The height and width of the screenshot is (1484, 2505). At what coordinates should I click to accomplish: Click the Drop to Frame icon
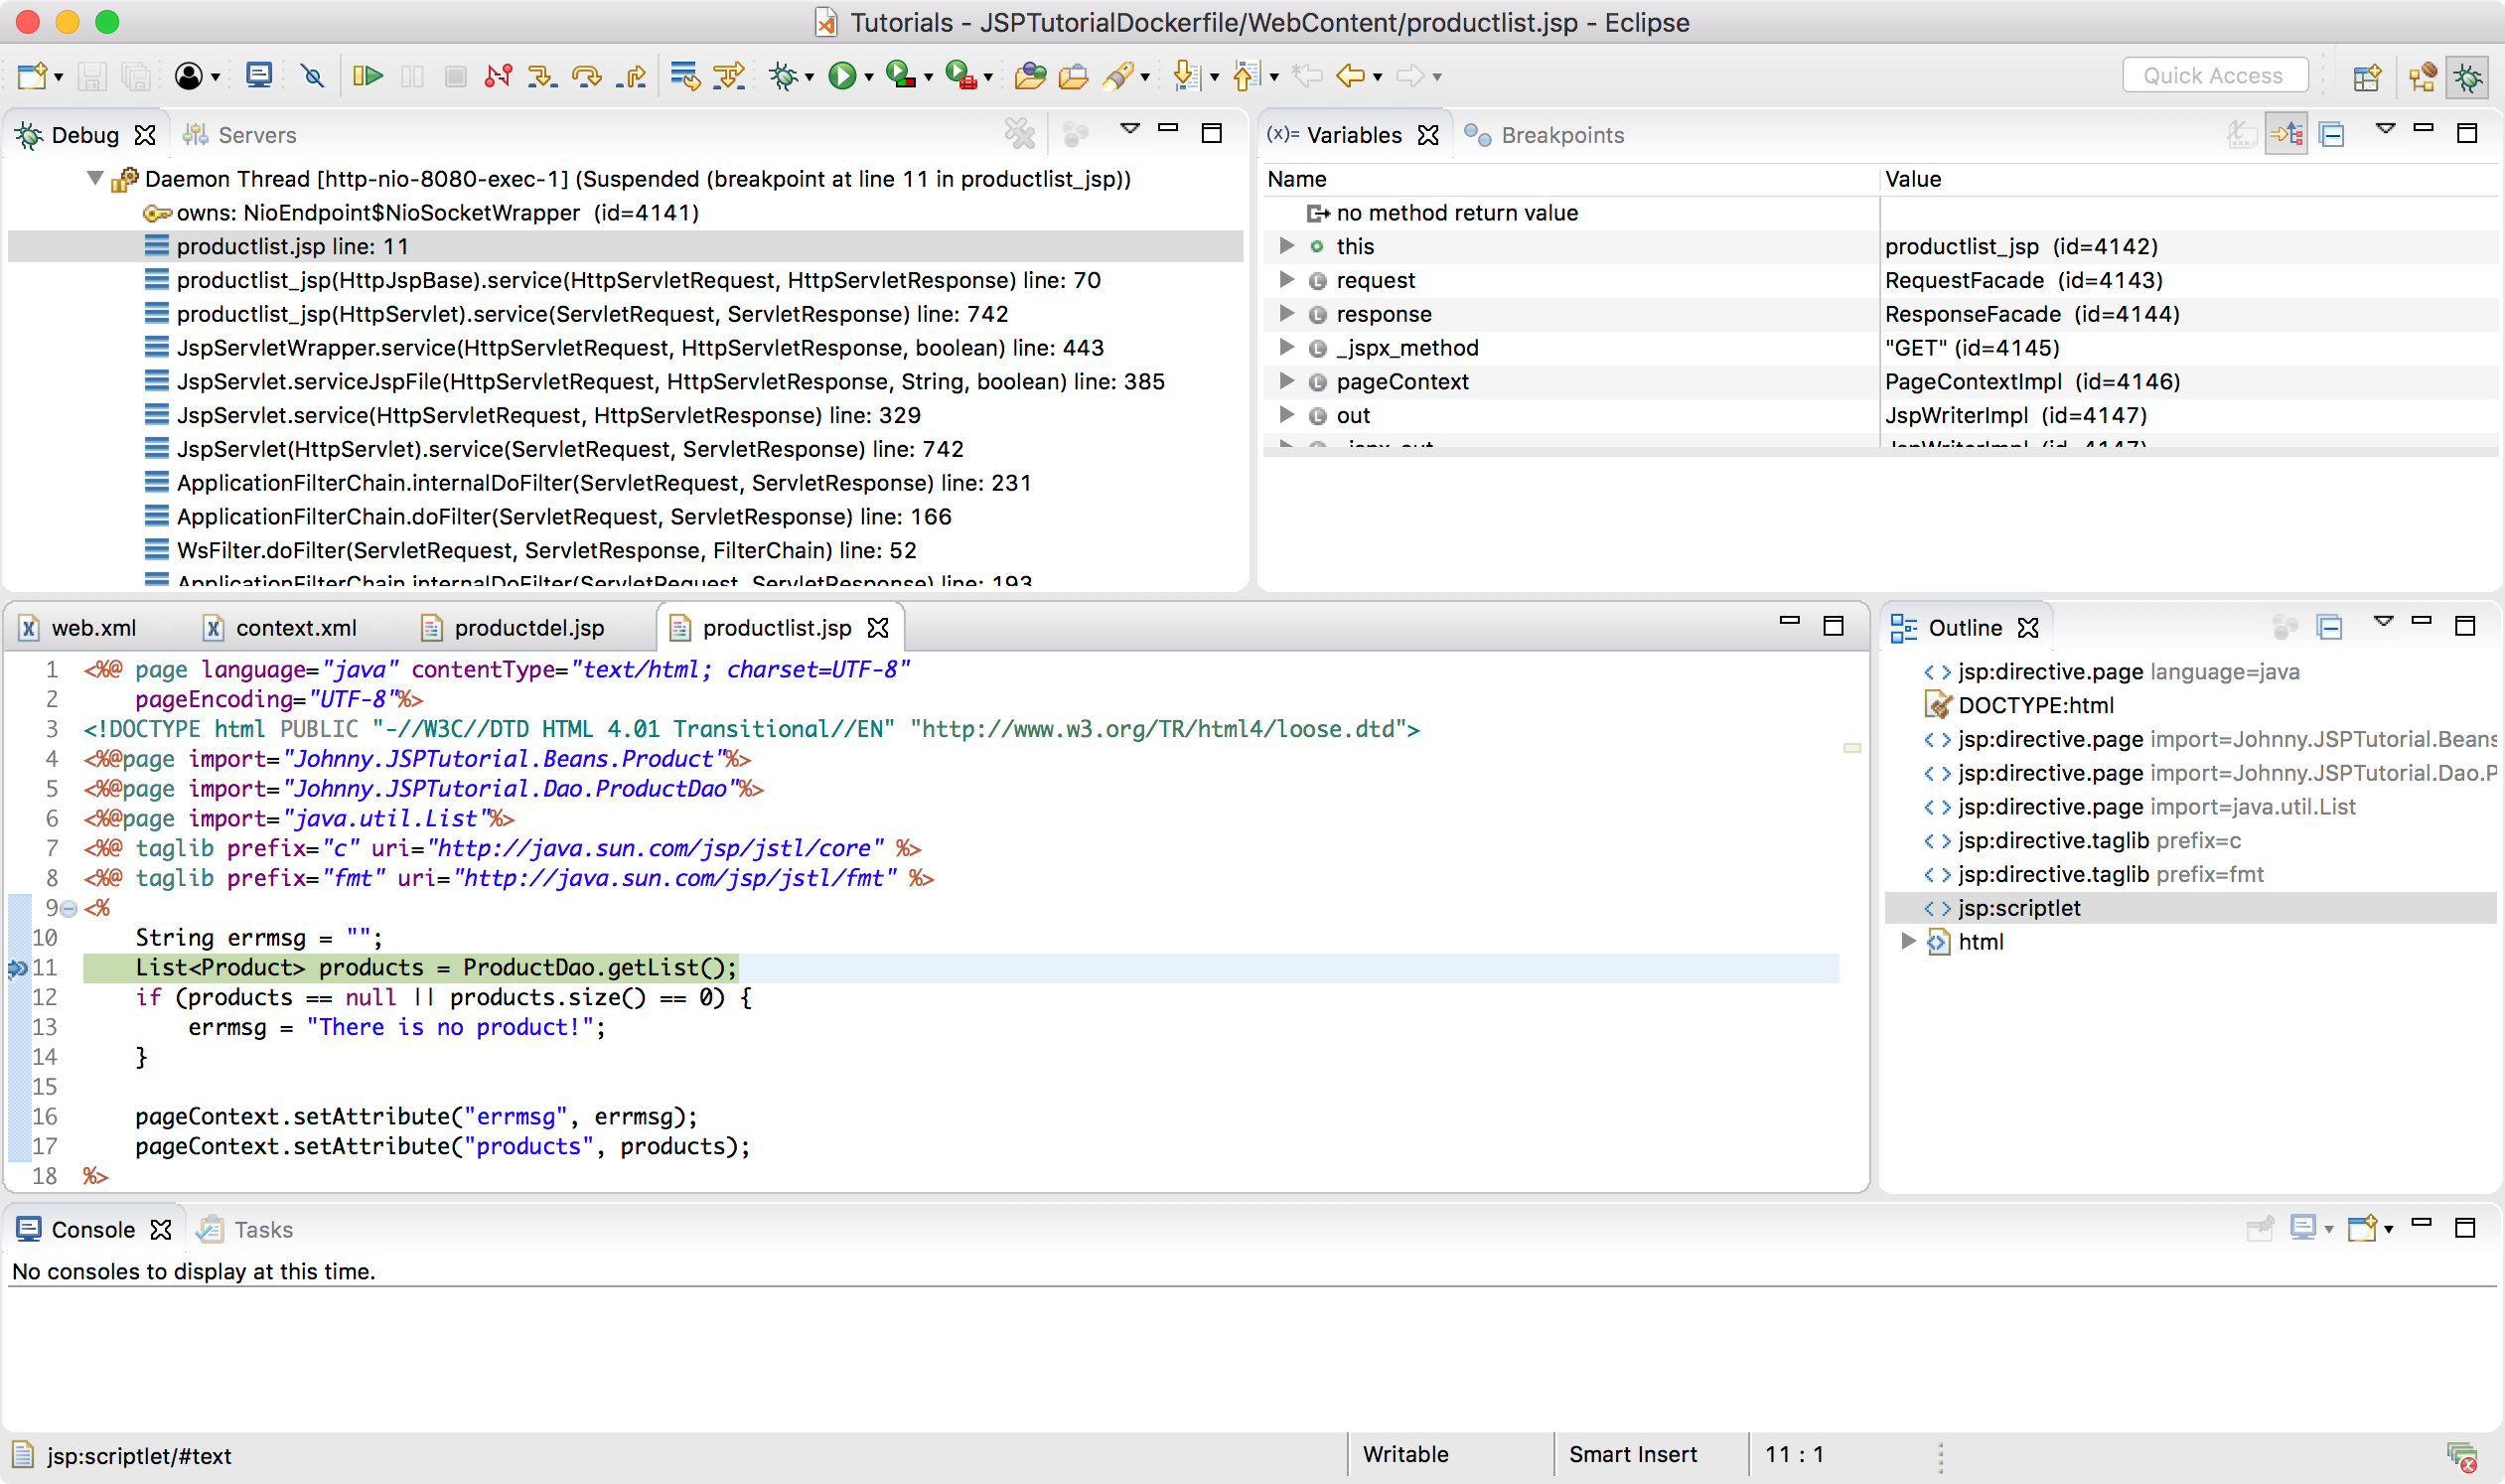[685, 76]
